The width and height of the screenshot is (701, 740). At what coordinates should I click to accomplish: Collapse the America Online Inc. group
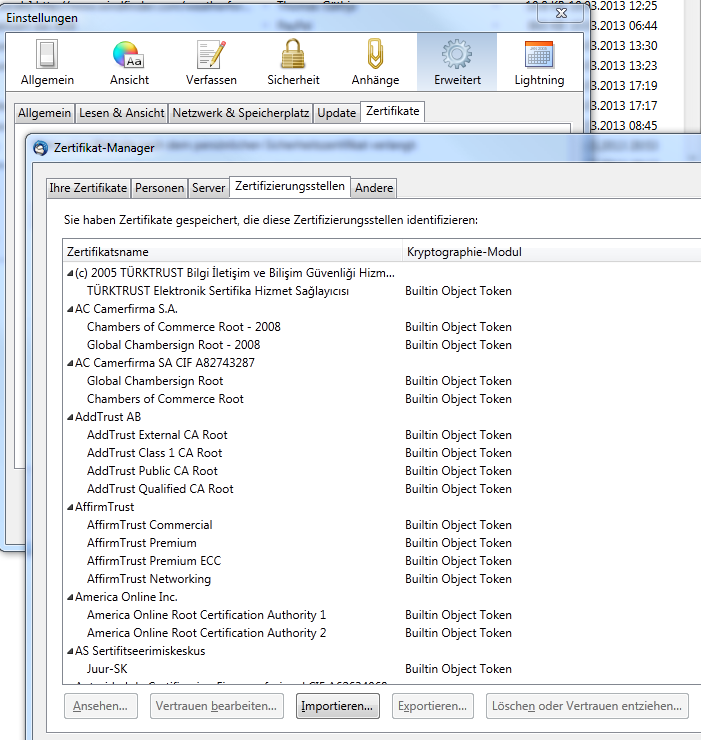pos(70,597)
